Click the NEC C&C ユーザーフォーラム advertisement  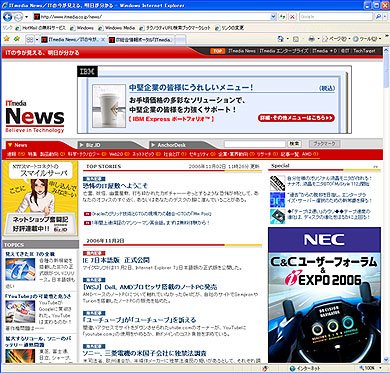tap(324, 295)
